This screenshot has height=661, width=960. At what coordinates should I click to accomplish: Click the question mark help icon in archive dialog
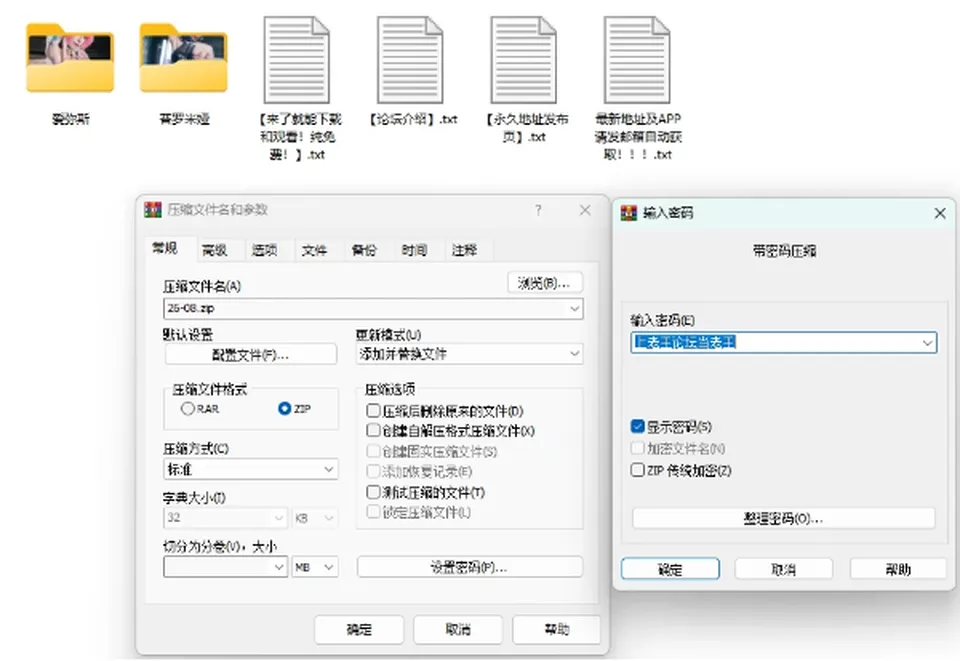coord(538,211)
